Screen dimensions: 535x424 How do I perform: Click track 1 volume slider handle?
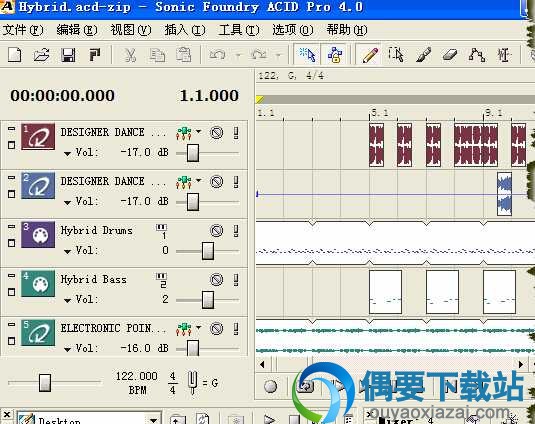click(193, 153)
